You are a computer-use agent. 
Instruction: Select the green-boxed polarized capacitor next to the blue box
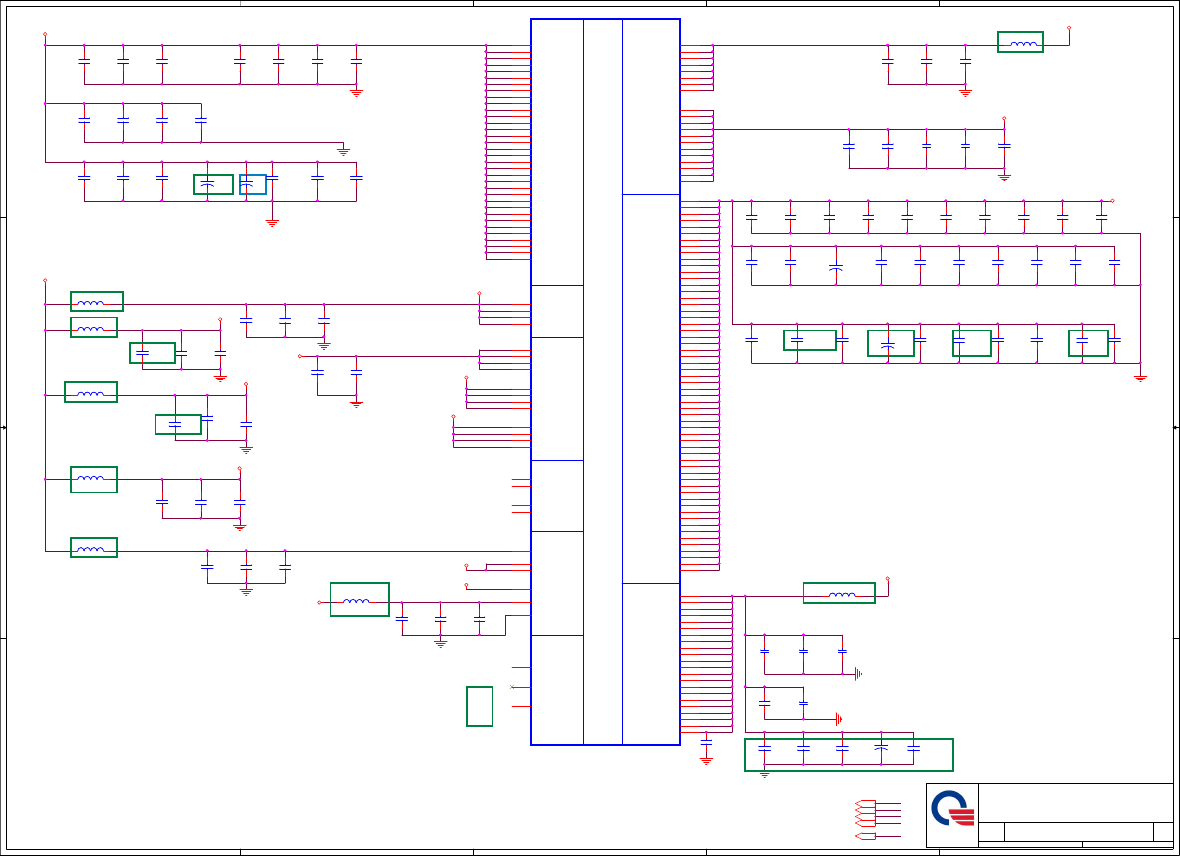click(x=214, y=184)
